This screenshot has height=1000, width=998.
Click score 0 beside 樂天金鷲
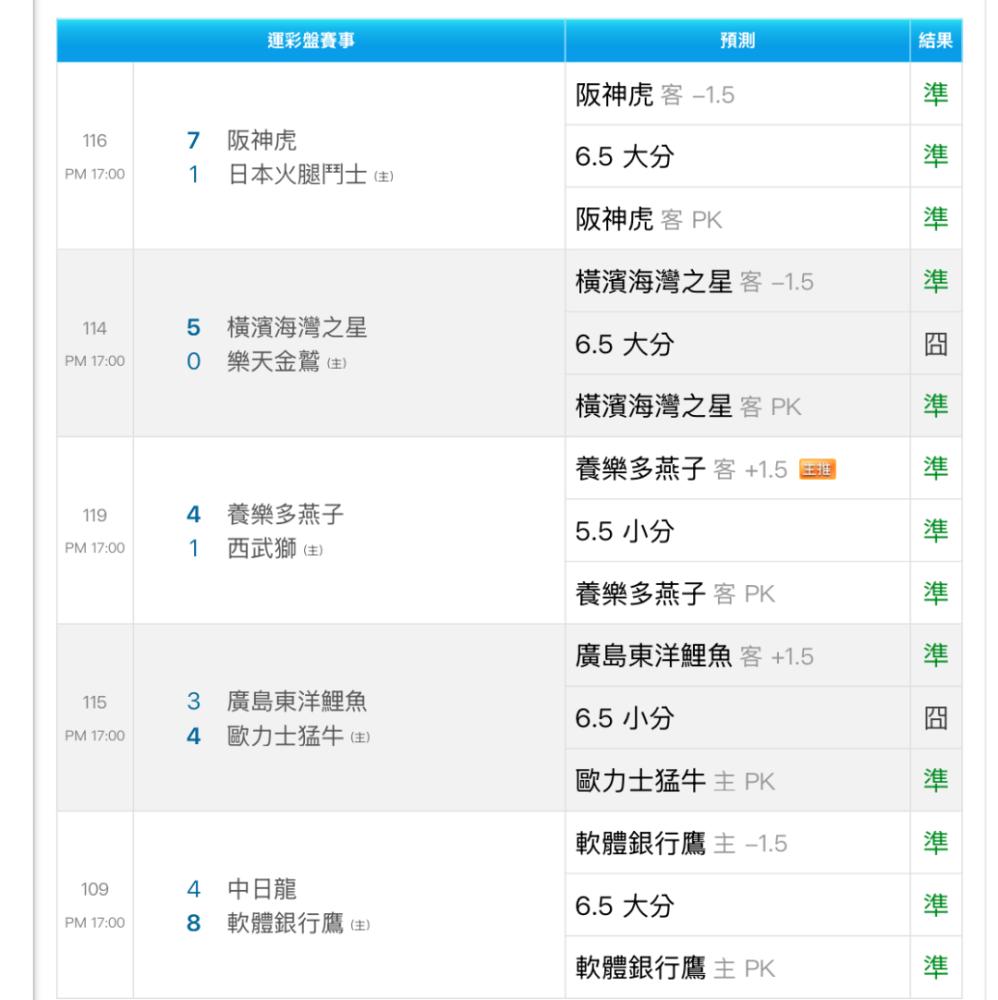(x=194, y=362)
